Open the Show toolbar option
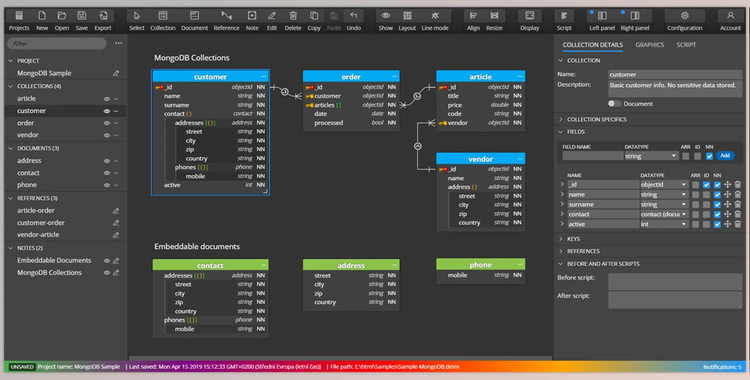The width and height of the screenshot is (750, 380). point(386,21)
